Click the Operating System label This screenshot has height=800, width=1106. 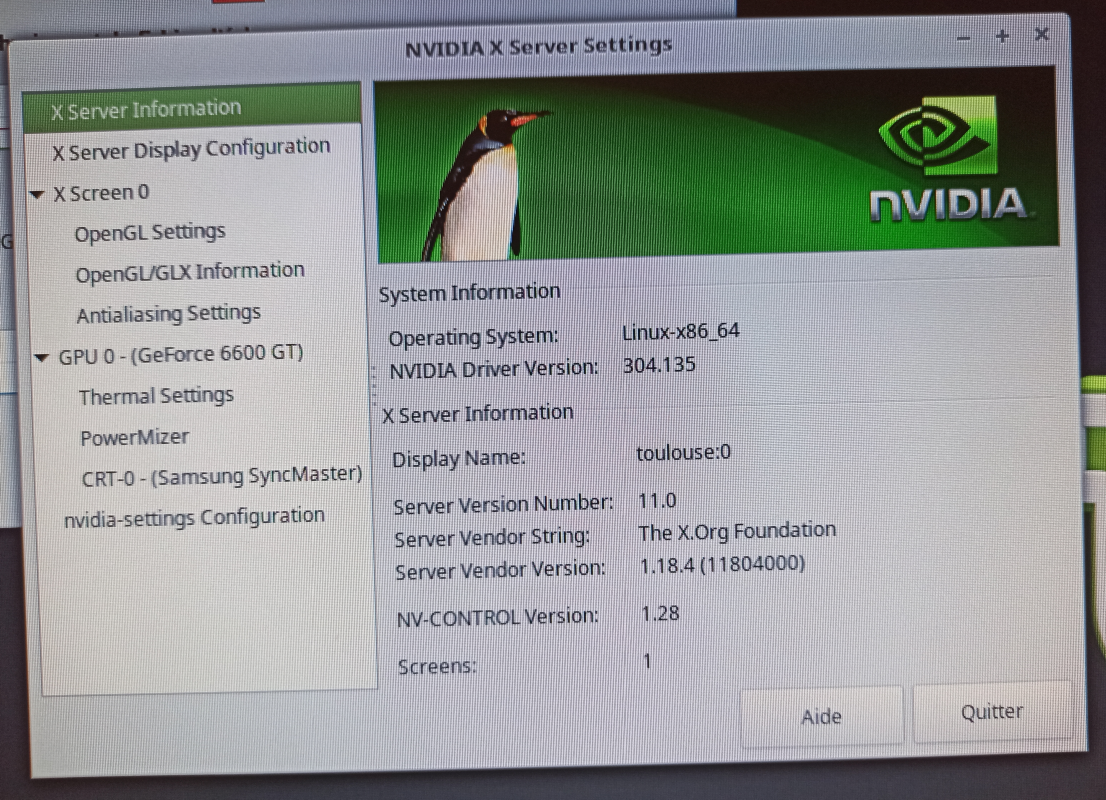pos(473,337)
